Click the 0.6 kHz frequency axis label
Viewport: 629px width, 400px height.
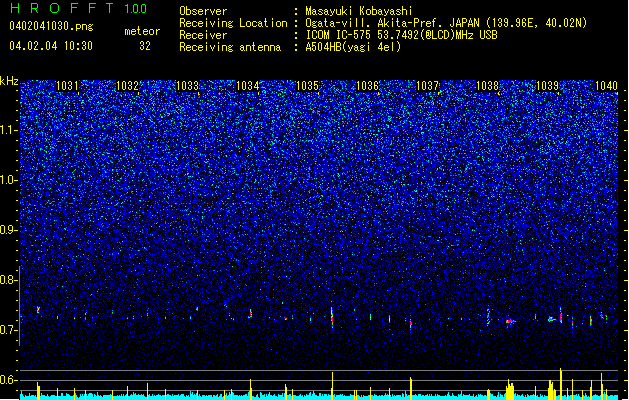(9, 380)
